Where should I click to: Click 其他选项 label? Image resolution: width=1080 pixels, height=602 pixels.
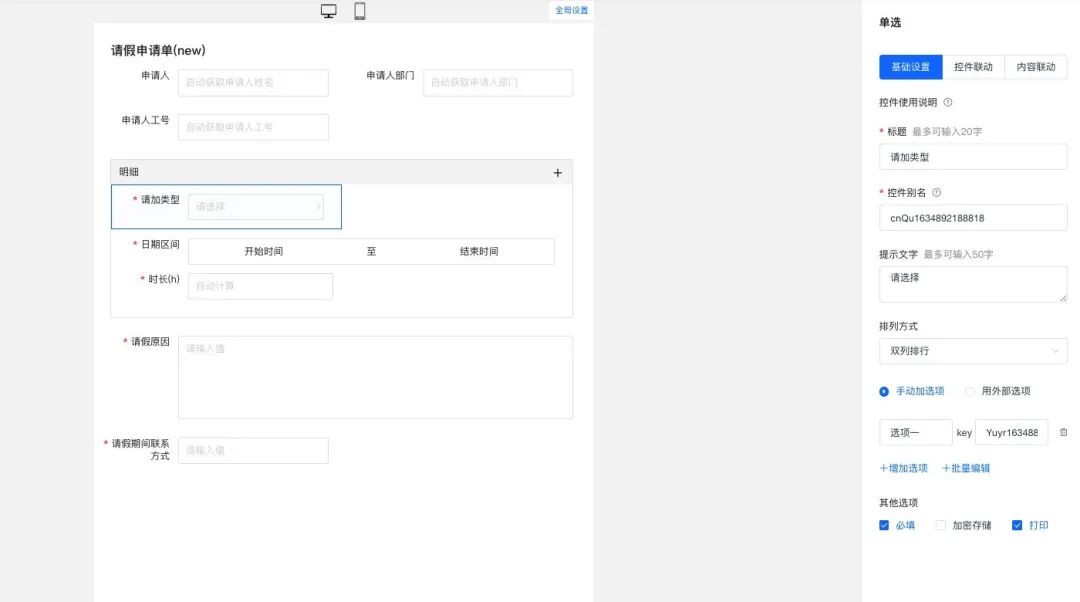[x=898, y=503]
